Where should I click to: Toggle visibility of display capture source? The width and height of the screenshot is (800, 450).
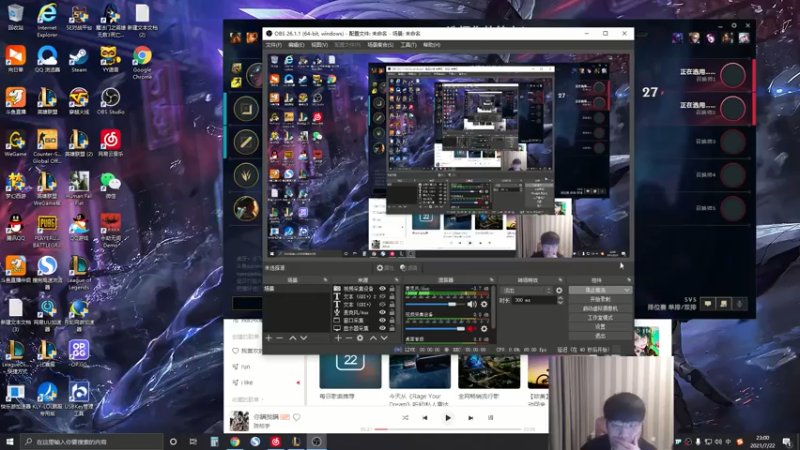[x=382, y=328]
